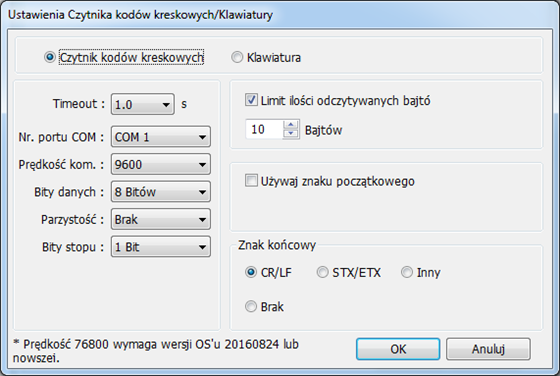Click the byte count field showing 10
Viewport: 560px width, 376px height.
[x=265, y=129]
